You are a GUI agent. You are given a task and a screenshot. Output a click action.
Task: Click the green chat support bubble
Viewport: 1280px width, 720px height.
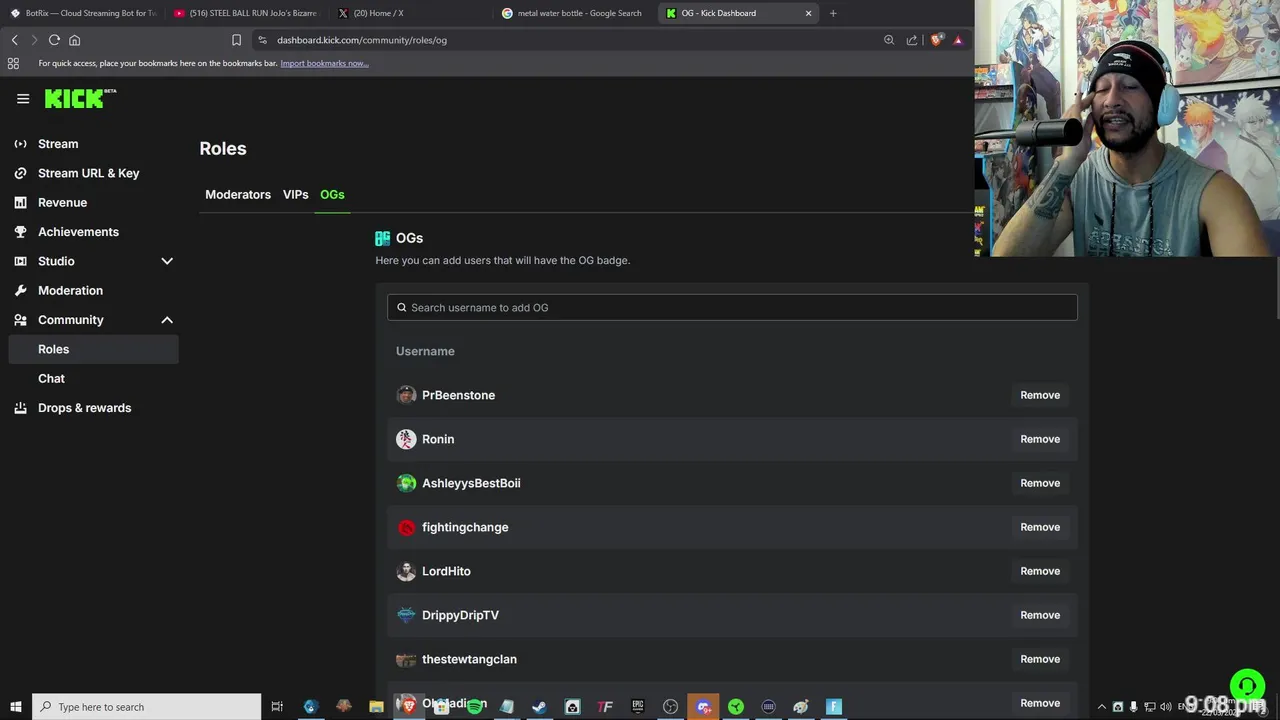click(x=1247, y=686)
